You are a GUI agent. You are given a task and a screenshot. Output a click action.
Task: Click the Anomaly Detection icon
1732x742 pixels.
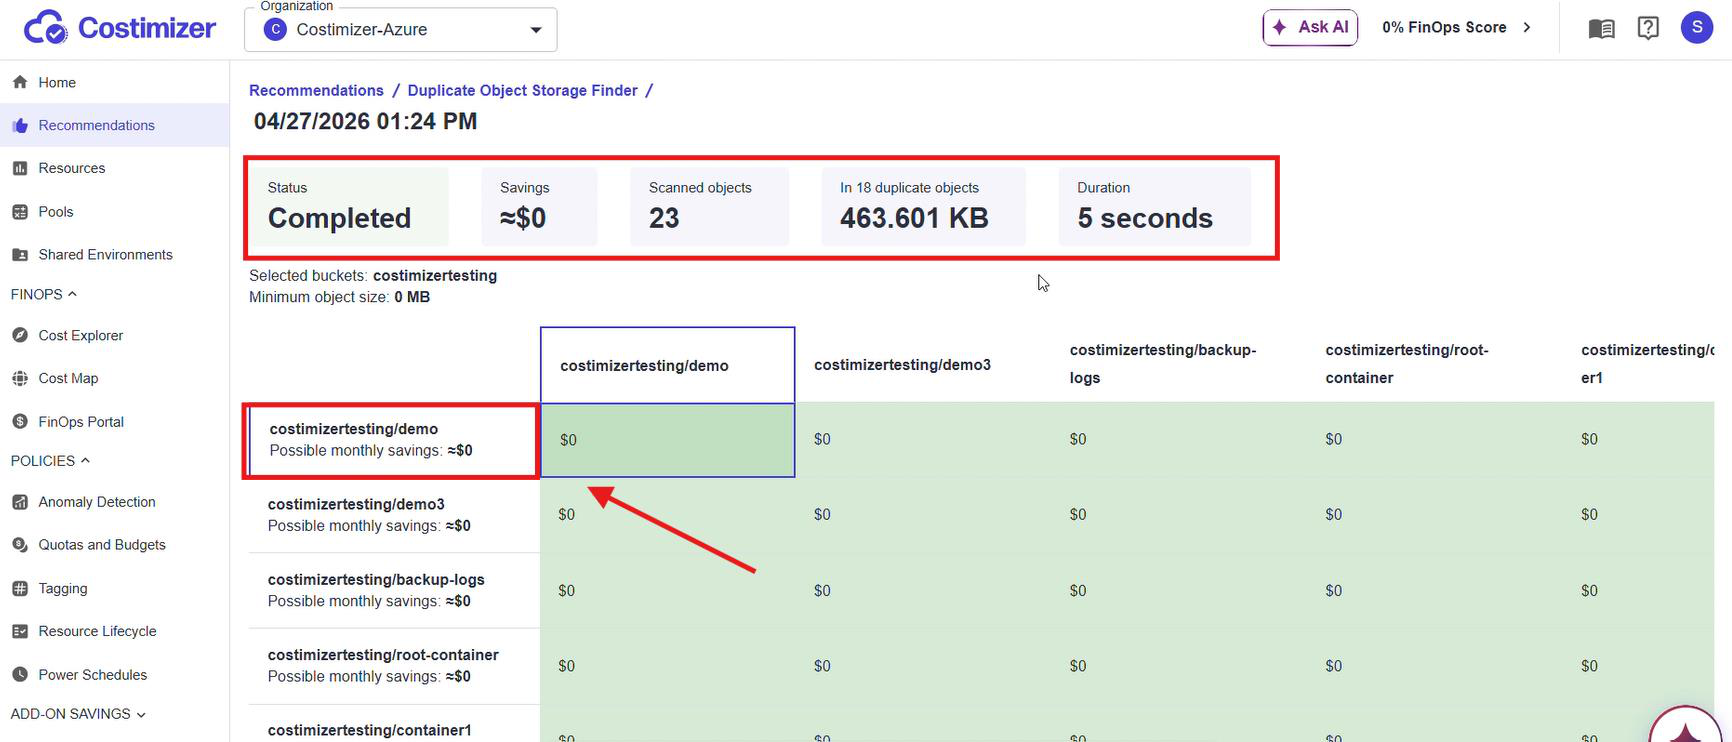(20, 502)
